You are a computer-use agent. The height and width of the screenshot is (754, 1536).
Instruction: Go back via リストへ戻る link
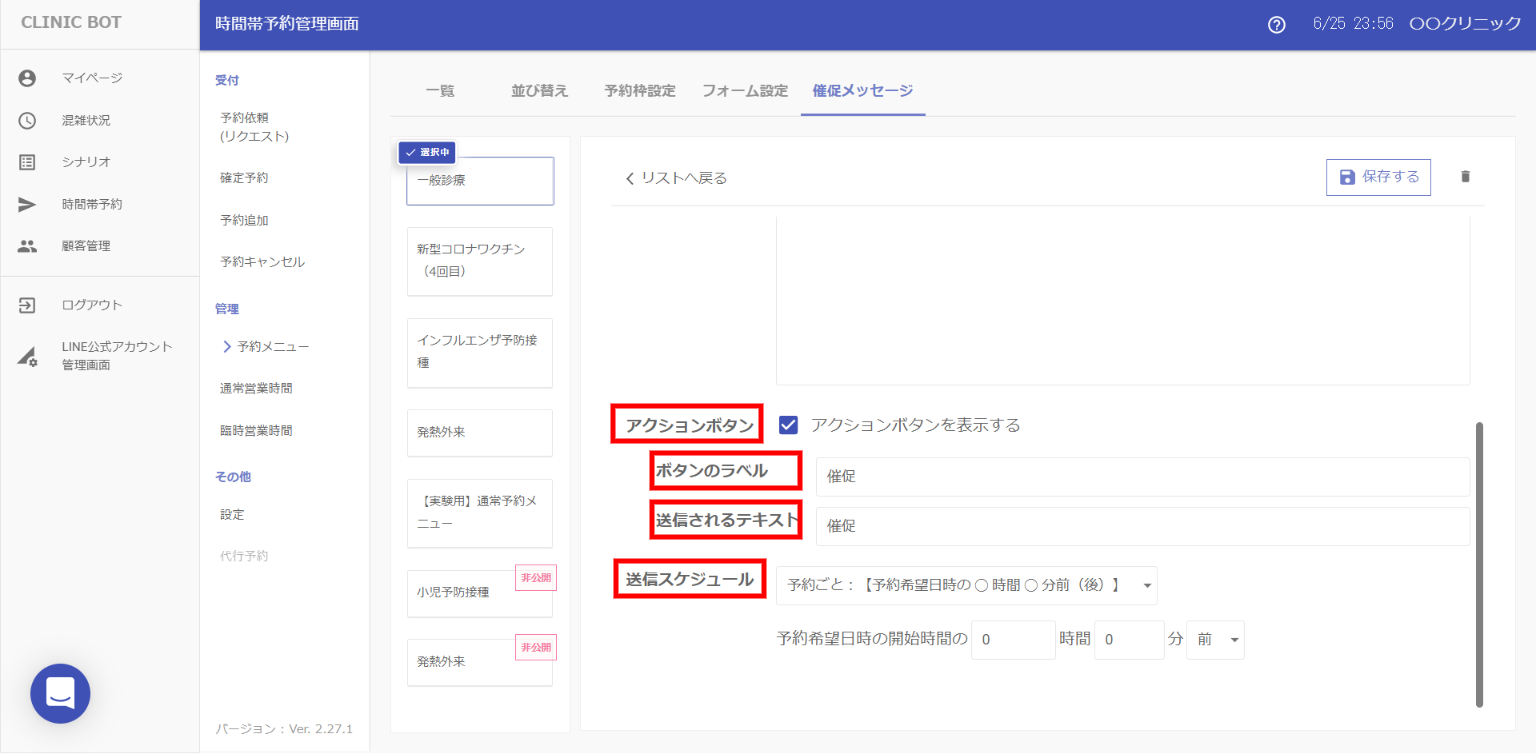pos(676,178)
